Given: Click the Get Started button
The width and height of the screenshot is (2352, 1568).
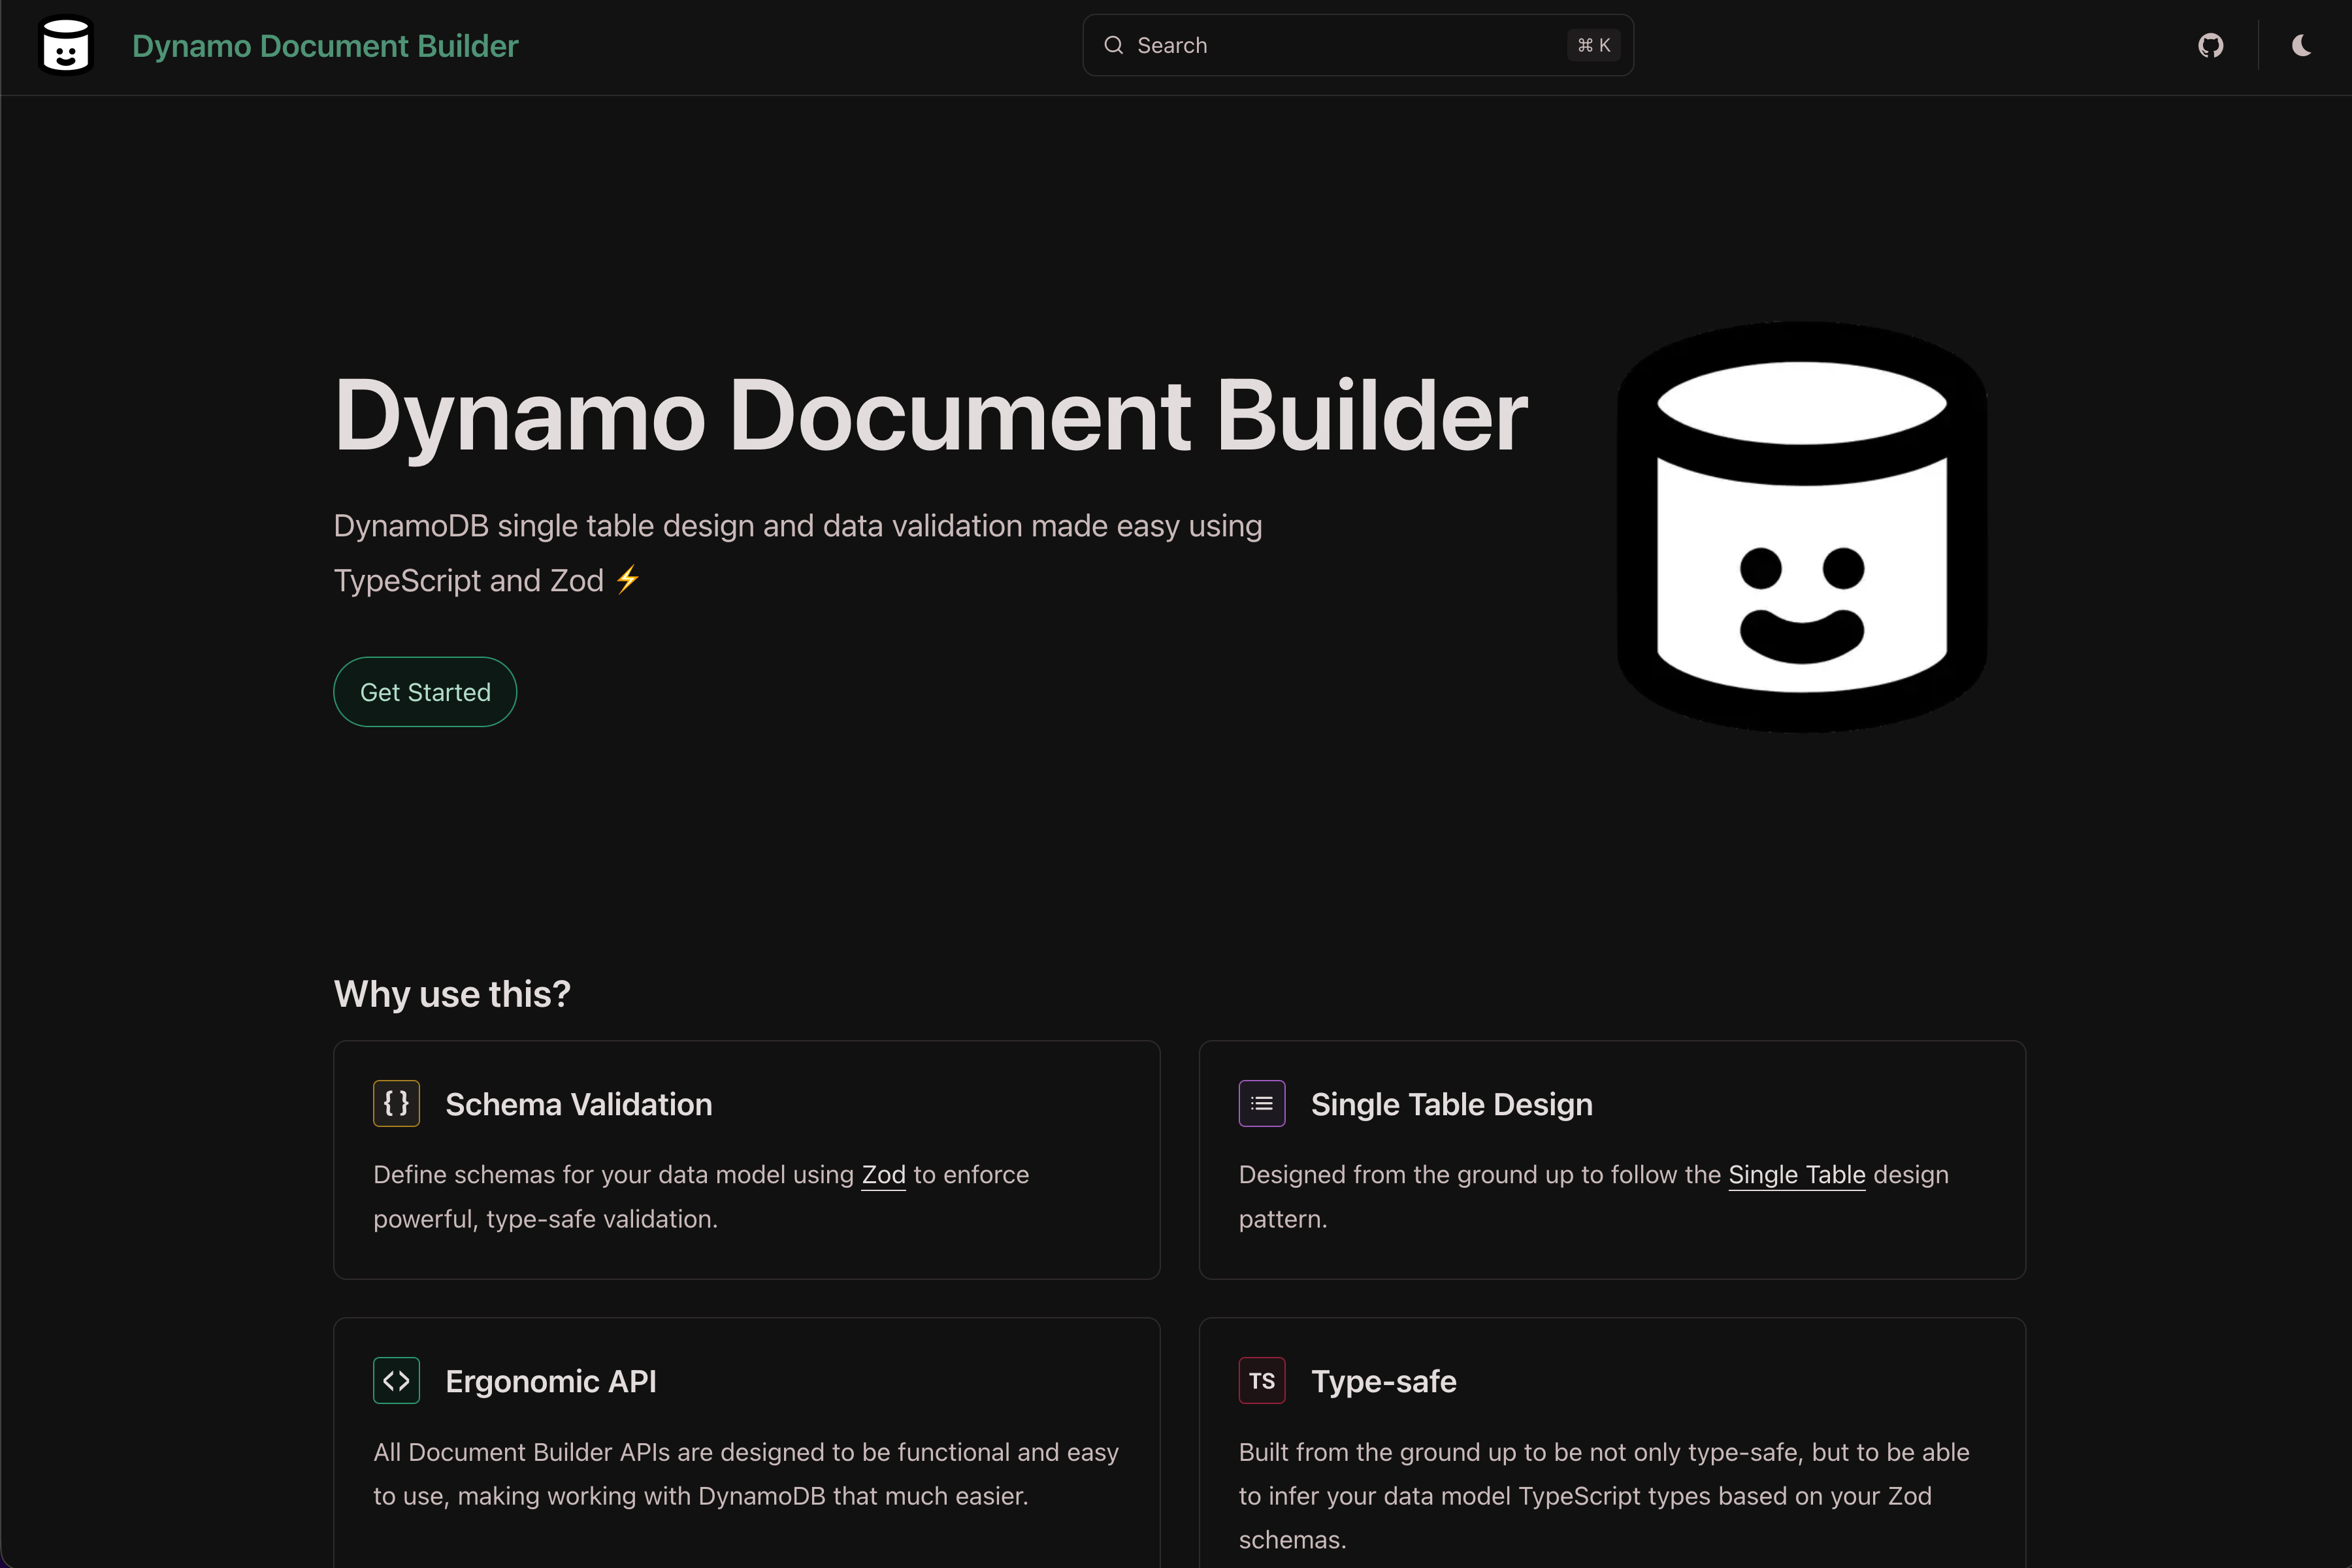Looking at the screenshot, I should click(424, 691).
